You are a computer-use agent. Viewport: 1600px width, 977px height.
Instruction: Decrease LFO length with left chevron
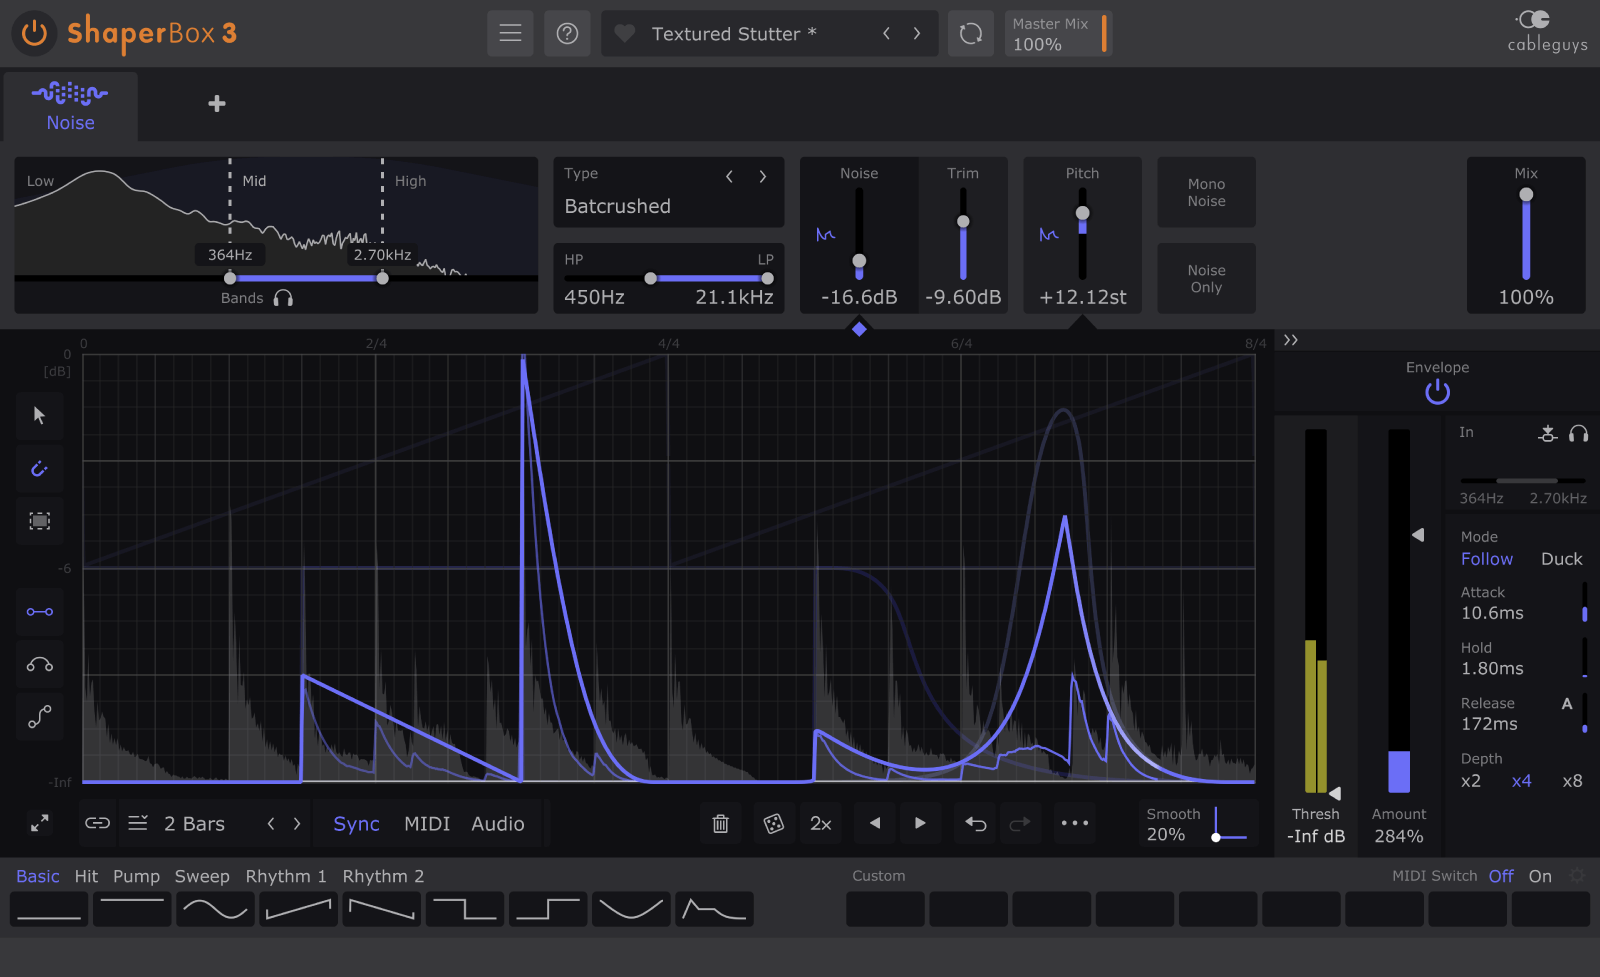[271, 823]
